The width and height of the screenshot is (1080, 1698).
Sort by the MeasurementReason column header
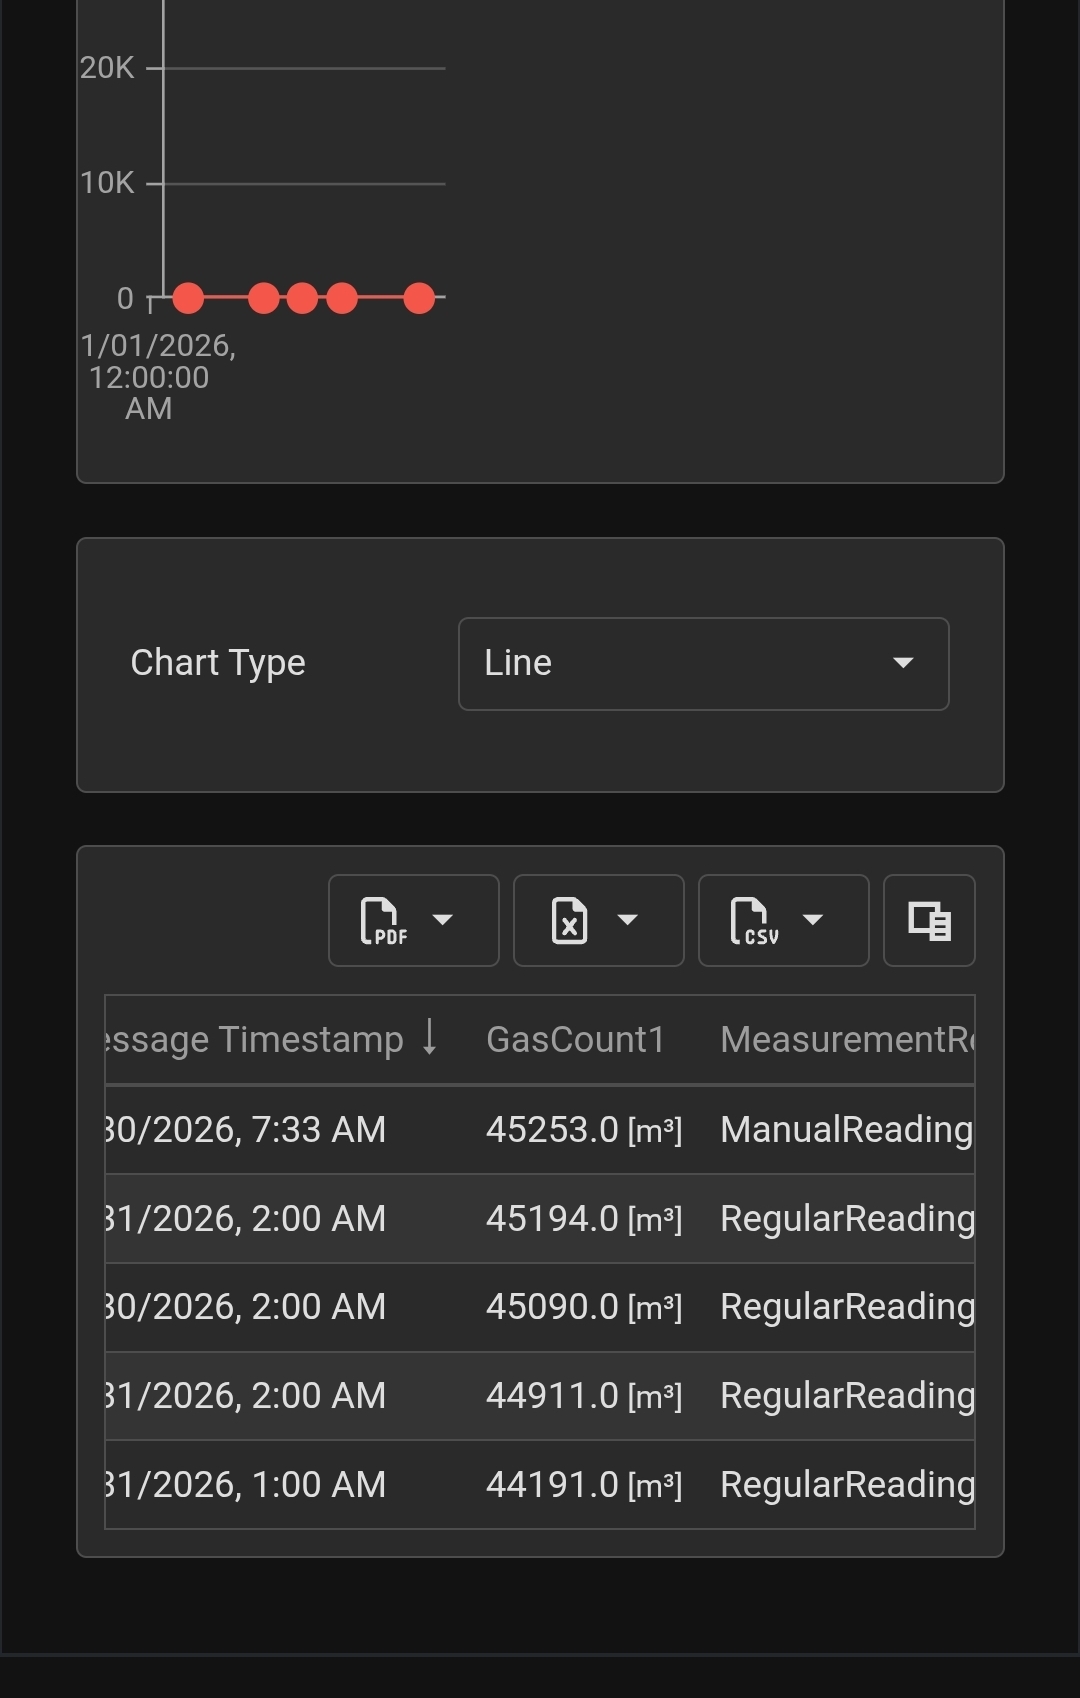(847, 1040)
